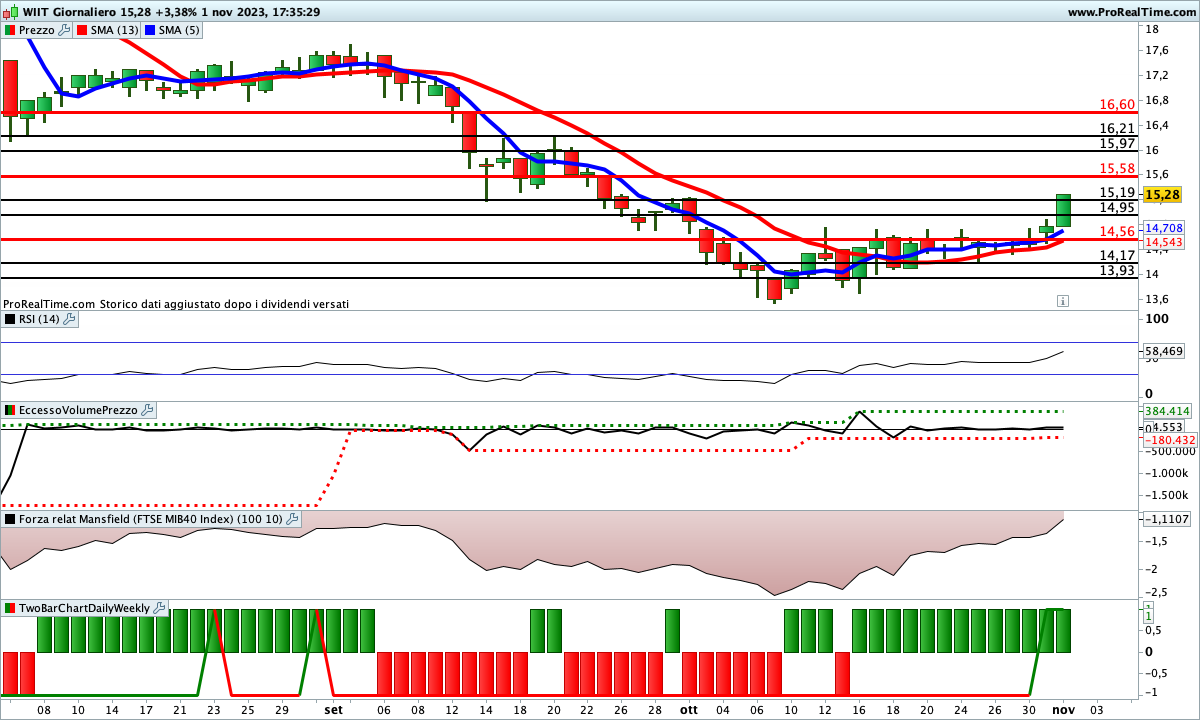Image resolution: width=1200 pixels, height=720 pixels.
Task: Click the 15,97 horizontal level label
Action: pos(1117,143)
